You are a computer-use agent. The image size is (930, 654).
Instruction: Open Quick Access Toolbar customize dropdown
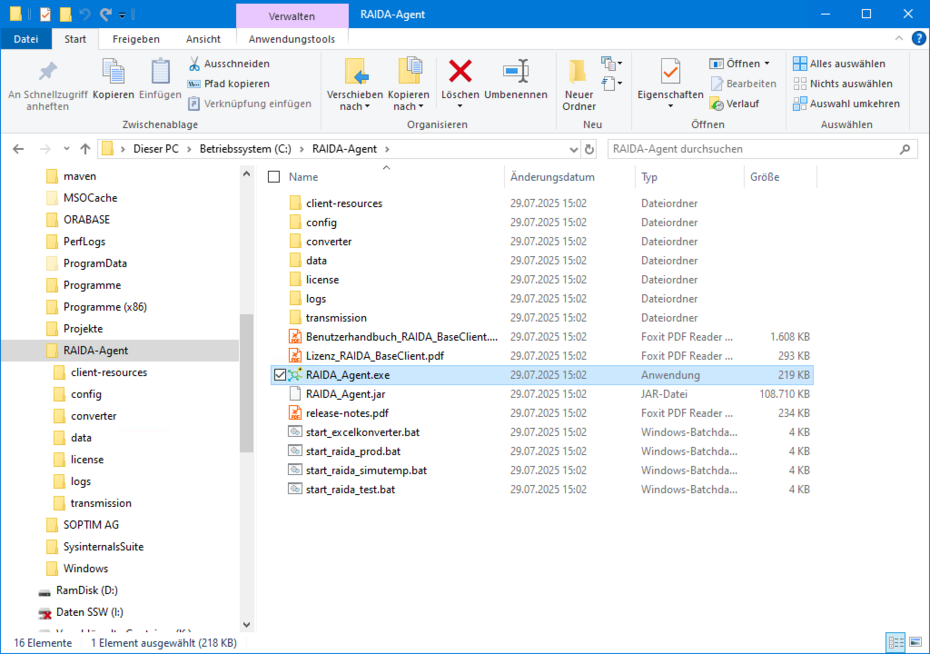coord(122,15)
